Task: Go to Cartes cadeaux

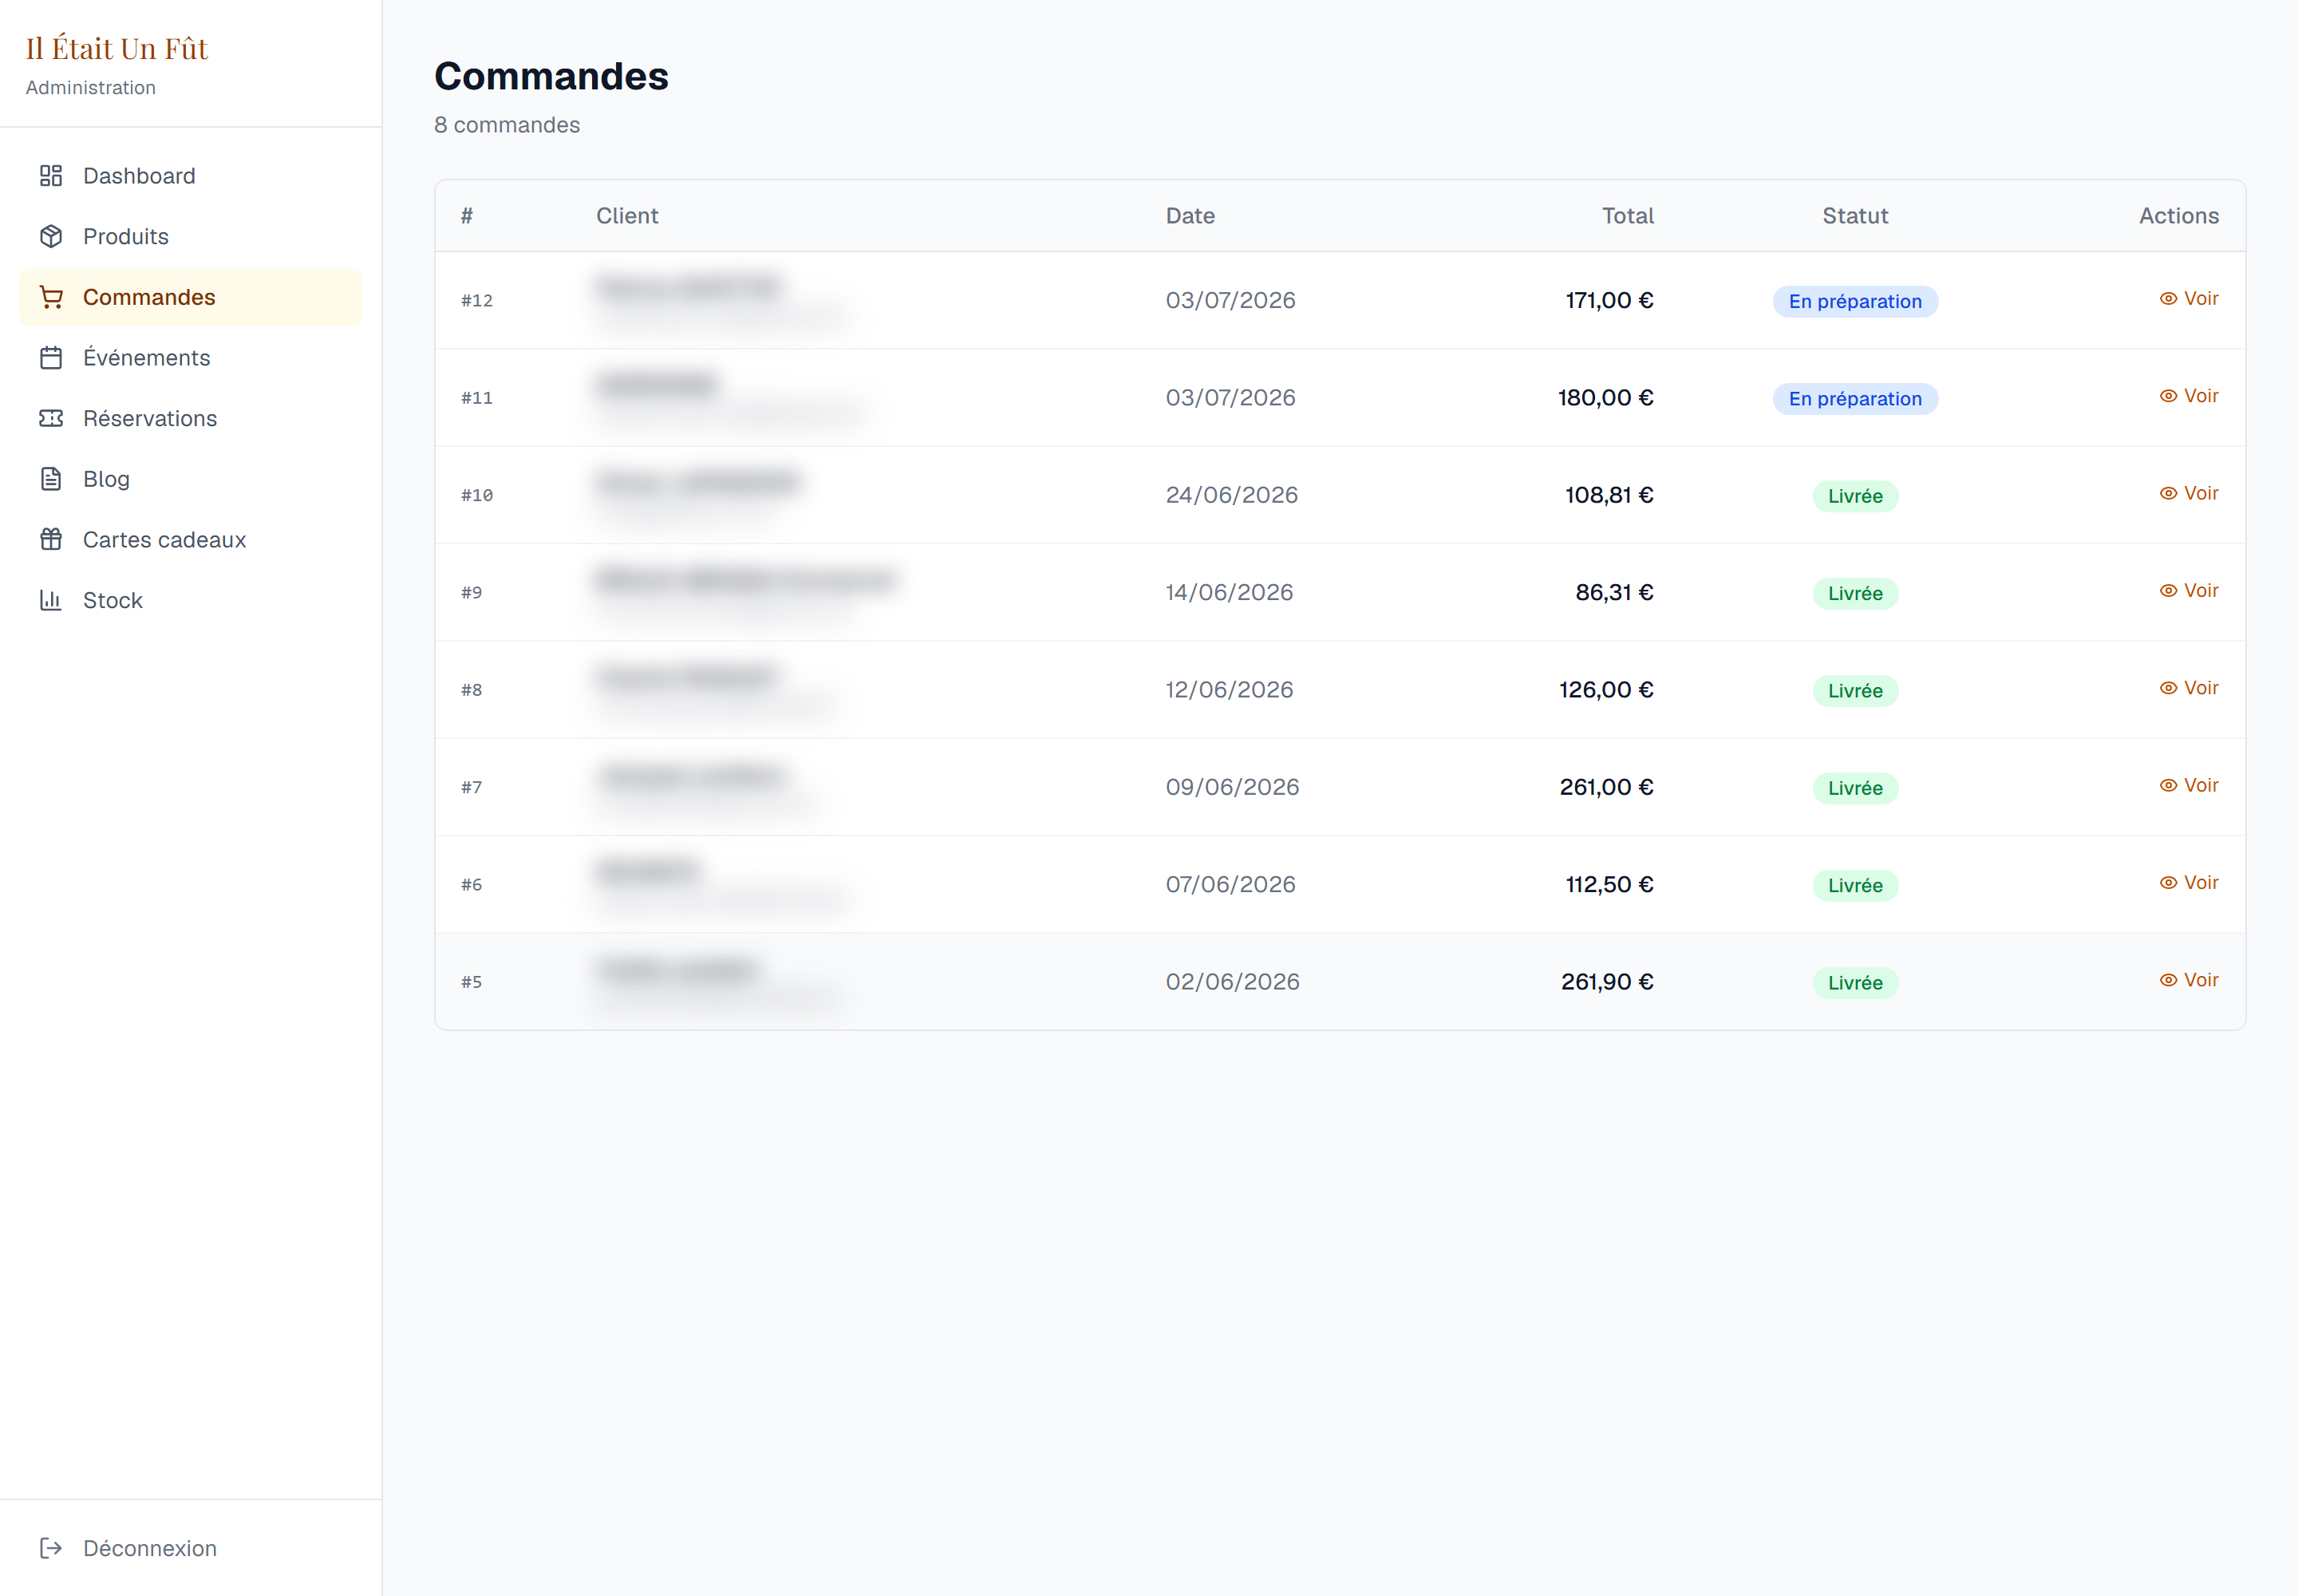Action: coord(190,540)
